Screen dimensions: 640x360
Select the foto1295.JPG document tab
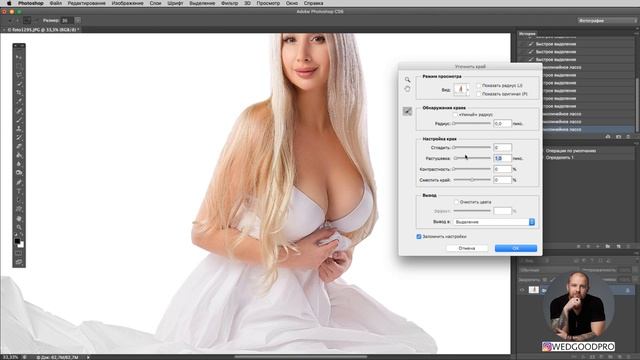point(42,30)
